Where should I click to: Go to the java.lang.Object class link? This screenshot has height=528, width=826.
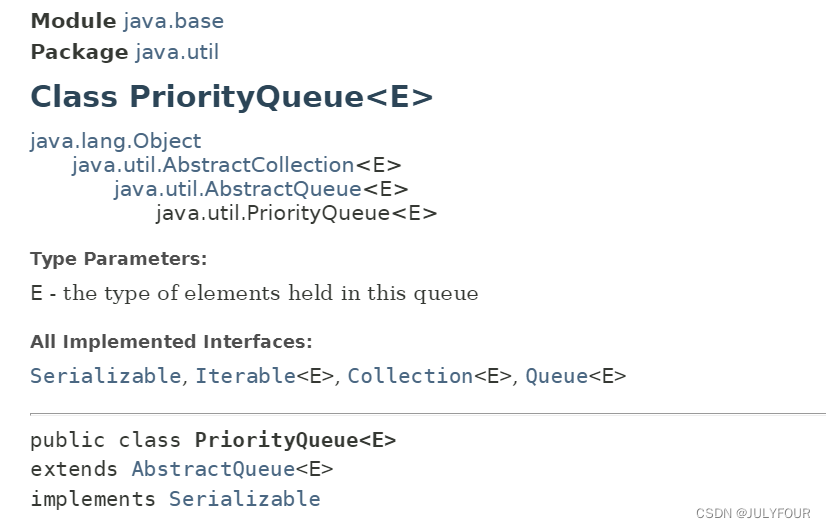coord(115,141)
